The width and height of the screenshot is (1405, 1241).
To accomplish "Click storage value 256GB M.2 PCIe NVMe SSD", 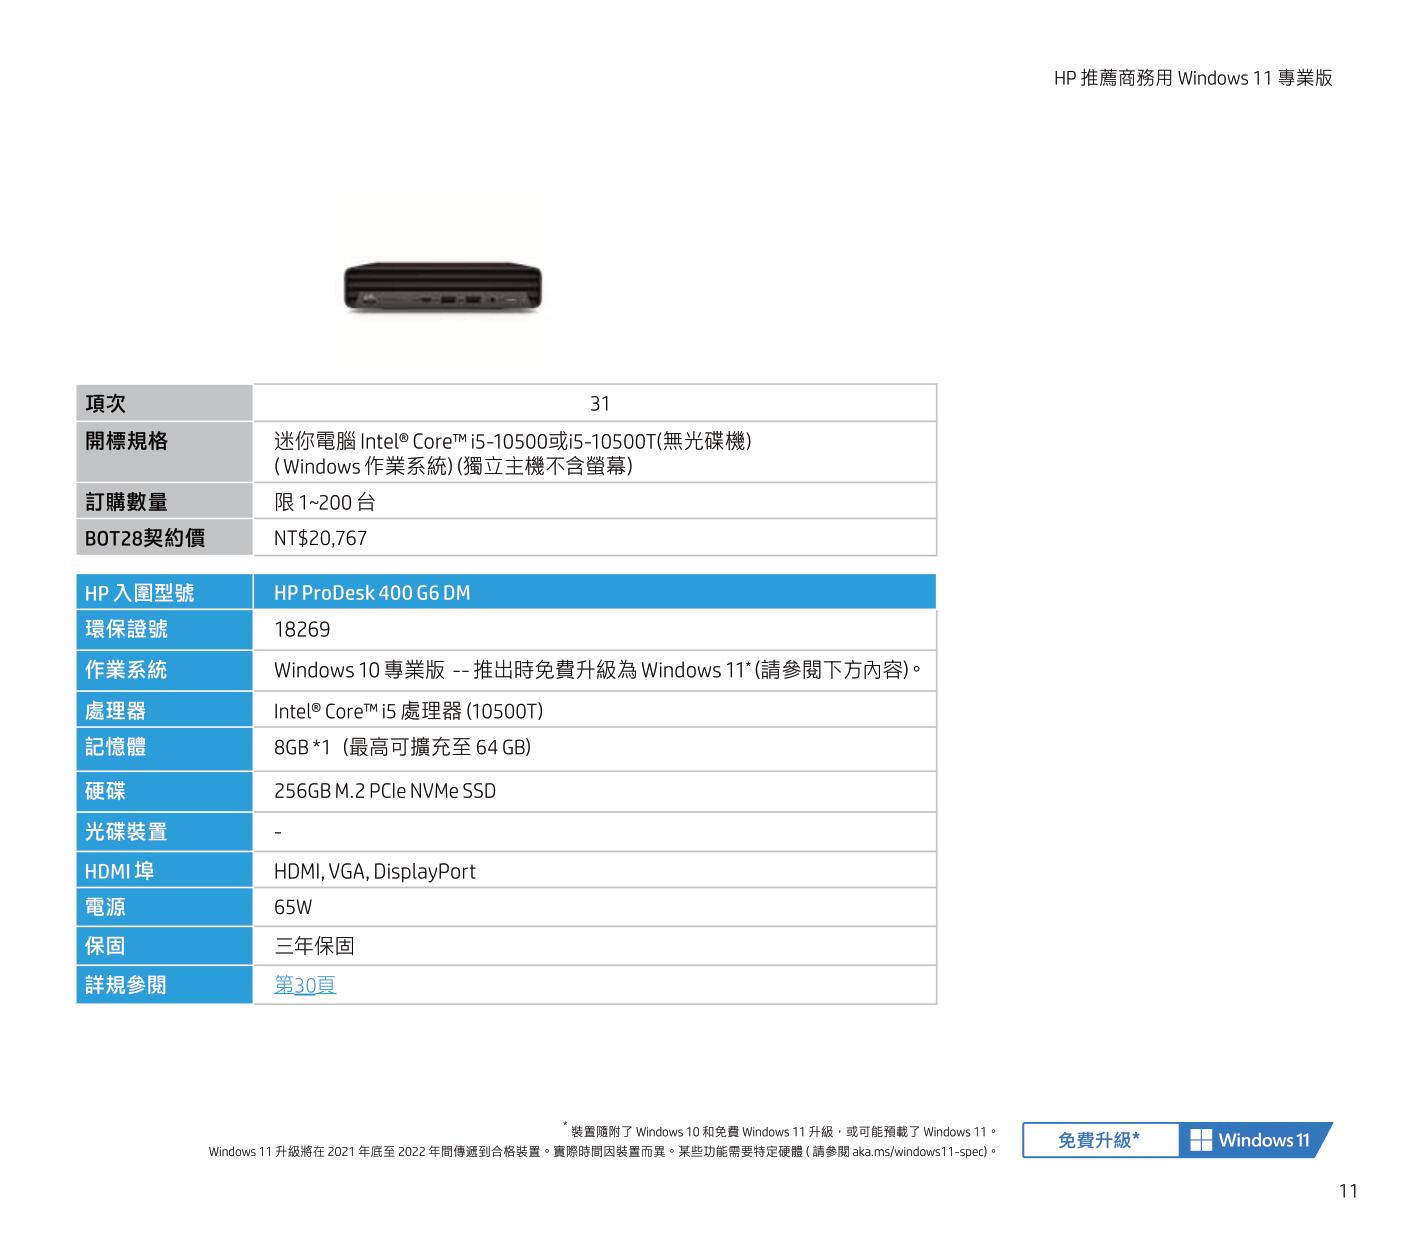I will 385,791.
